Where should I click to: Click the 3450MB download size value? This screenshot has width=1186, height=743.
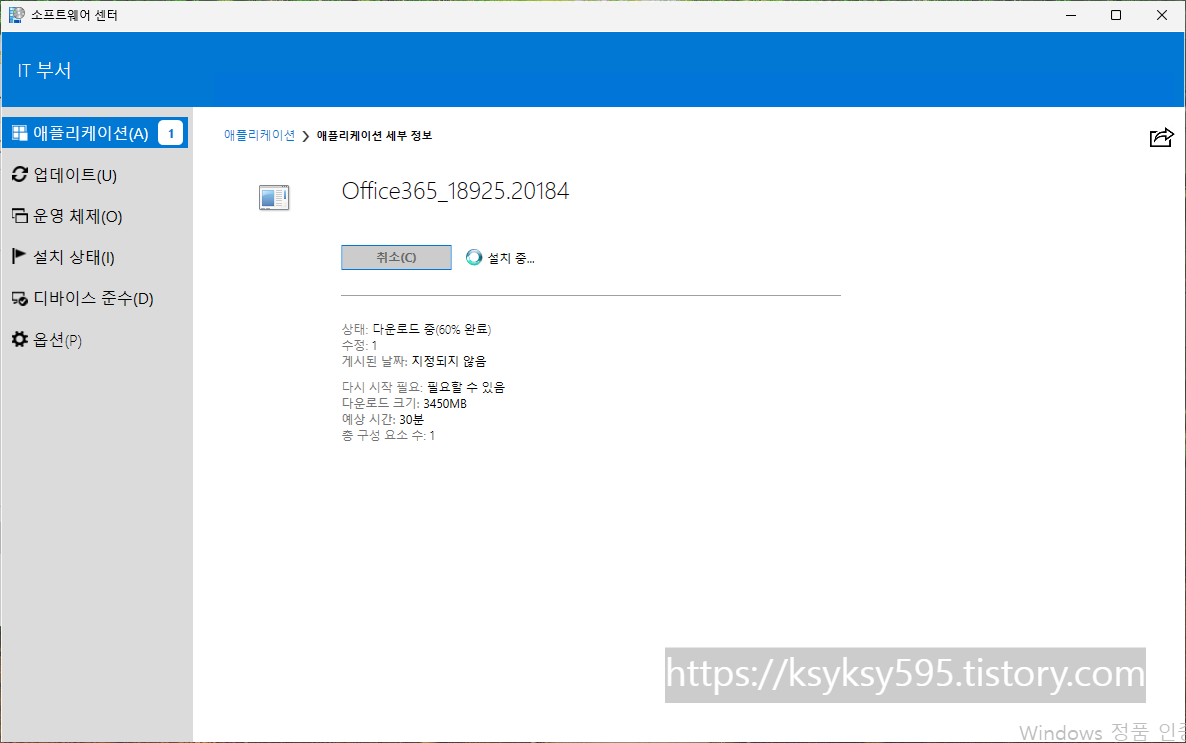click(x=445, y=403)
